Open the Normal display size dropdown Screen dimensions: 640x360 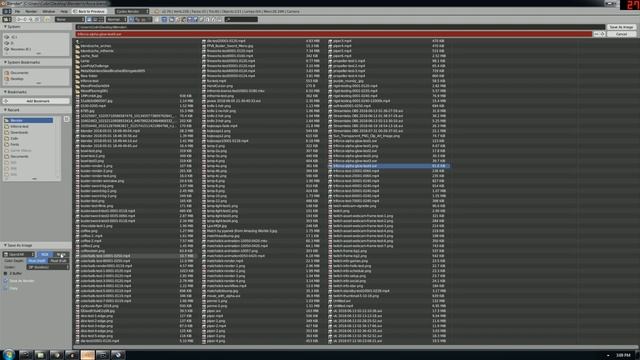(x=117, y=19)
